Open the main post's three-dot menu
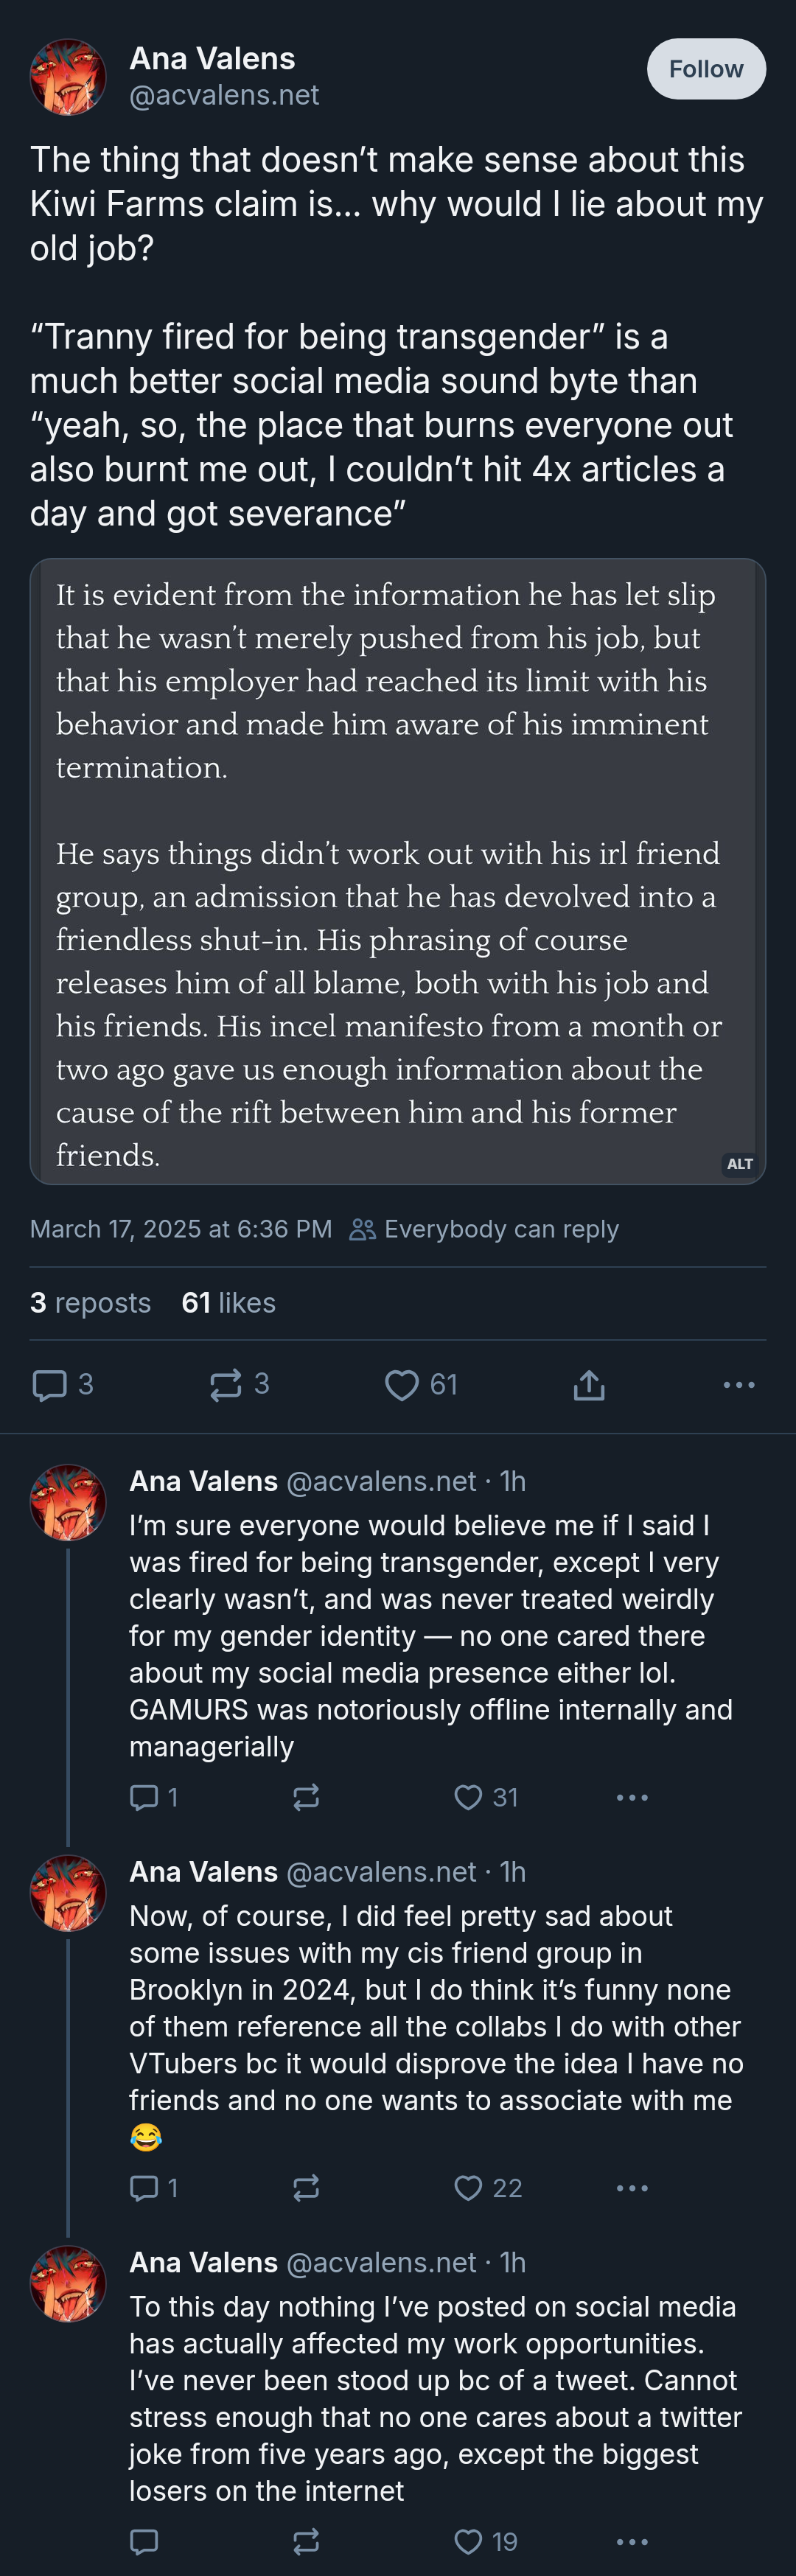This screenshot has width=796, height=2576. (x=738, y=1385)
